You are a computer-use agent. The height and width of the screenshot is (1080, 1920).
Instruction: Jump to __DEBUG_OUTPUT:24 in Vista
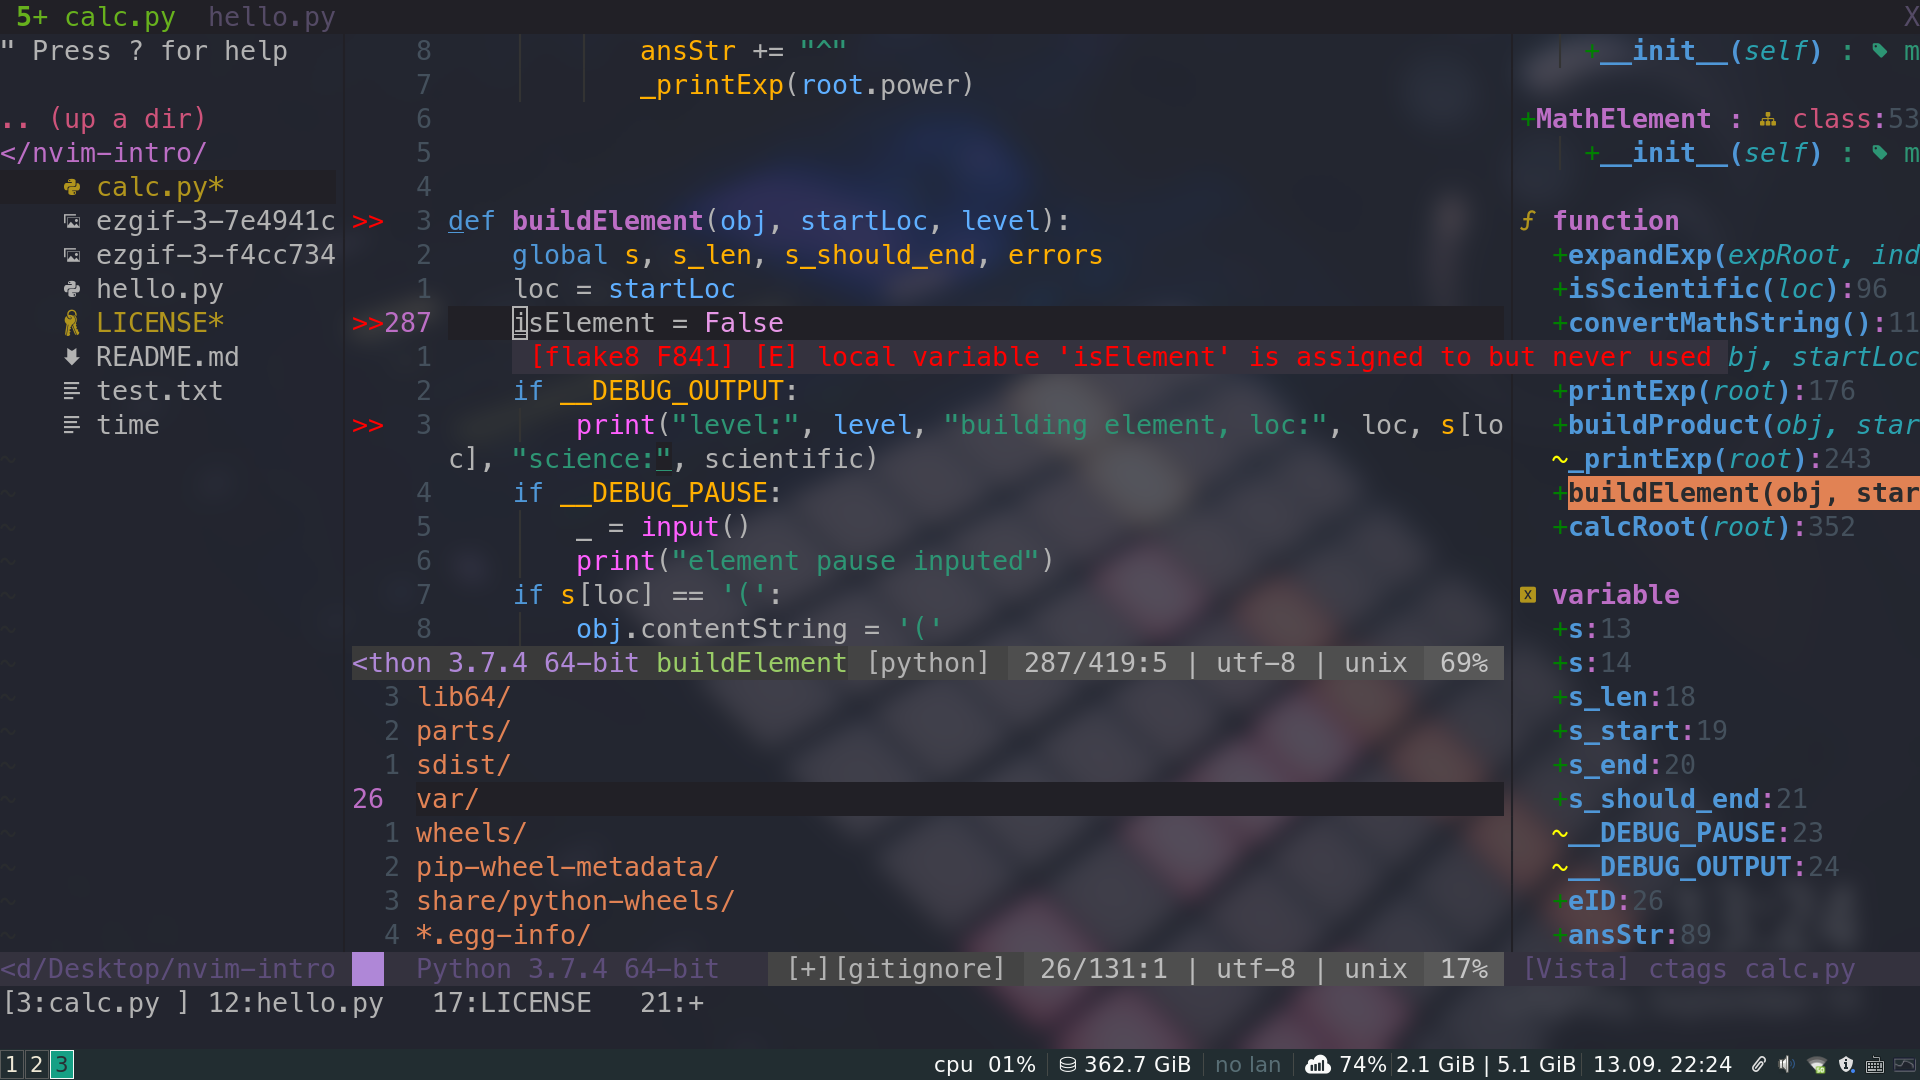[1696, 867]
